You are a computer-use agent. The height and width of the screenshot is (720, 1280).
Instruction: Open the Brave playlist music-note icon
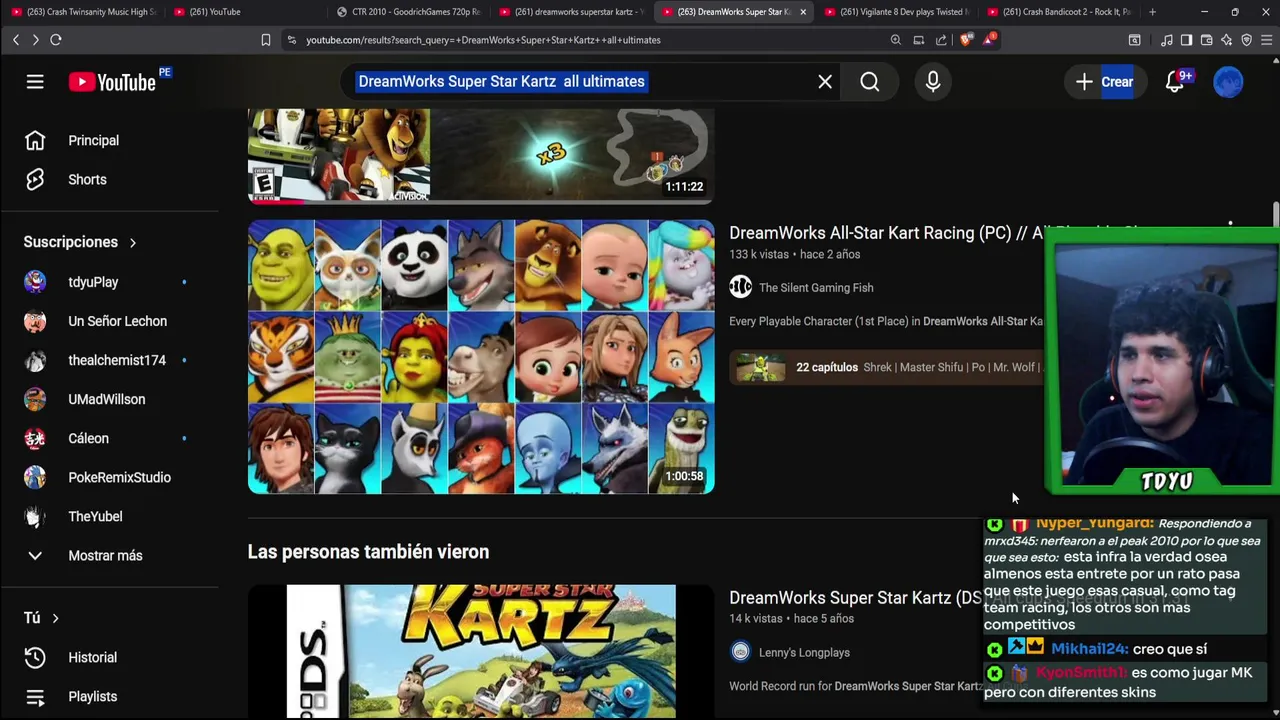pos(1166,40)
